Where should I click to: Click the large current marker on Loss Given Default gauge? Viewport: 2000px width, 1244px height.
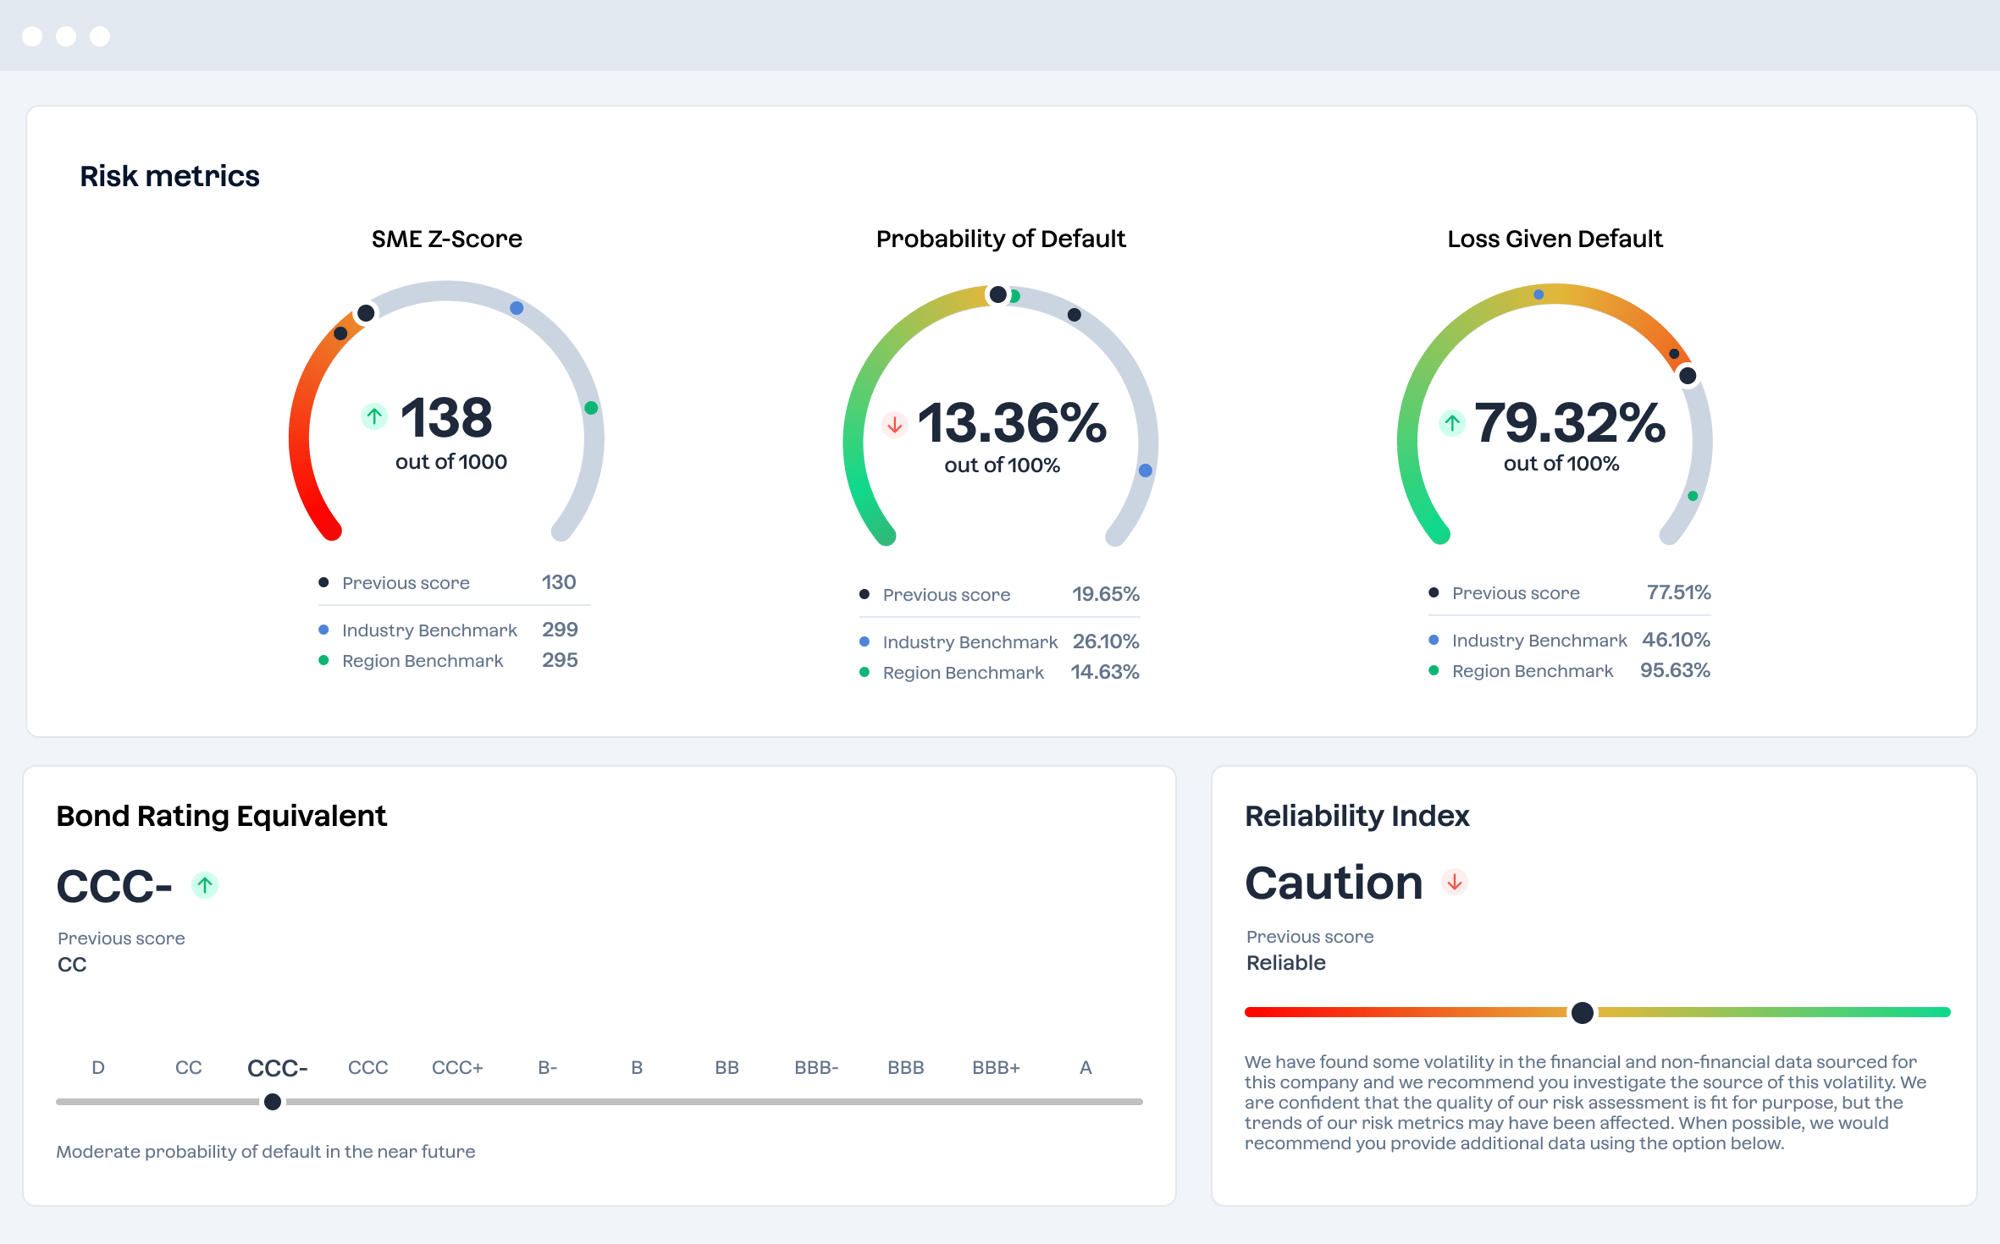tap(1688, 376)
